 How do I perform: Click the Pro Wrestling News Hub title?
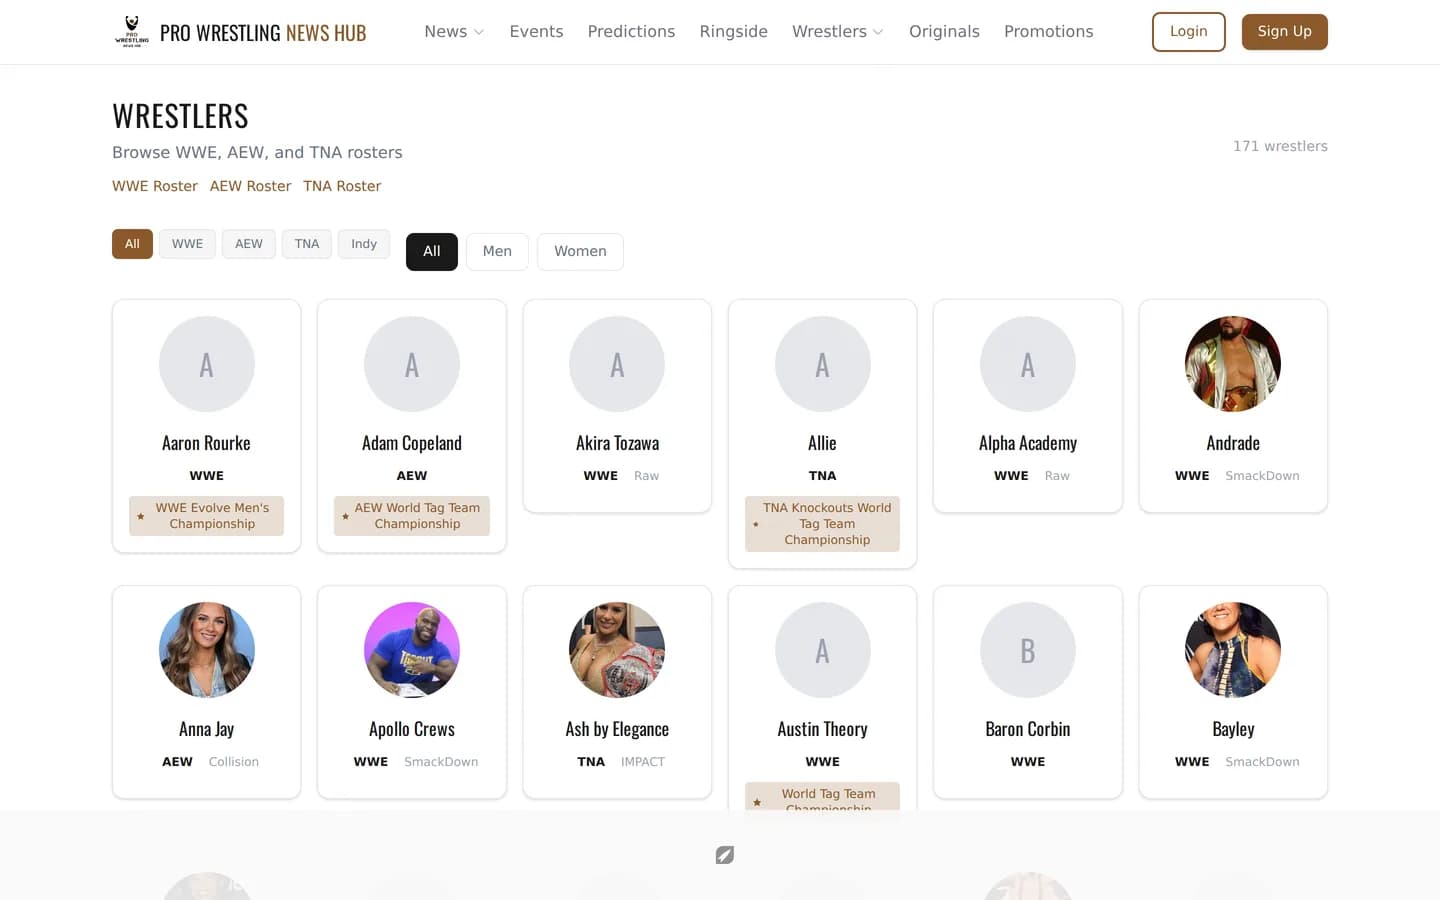point(263,33)
